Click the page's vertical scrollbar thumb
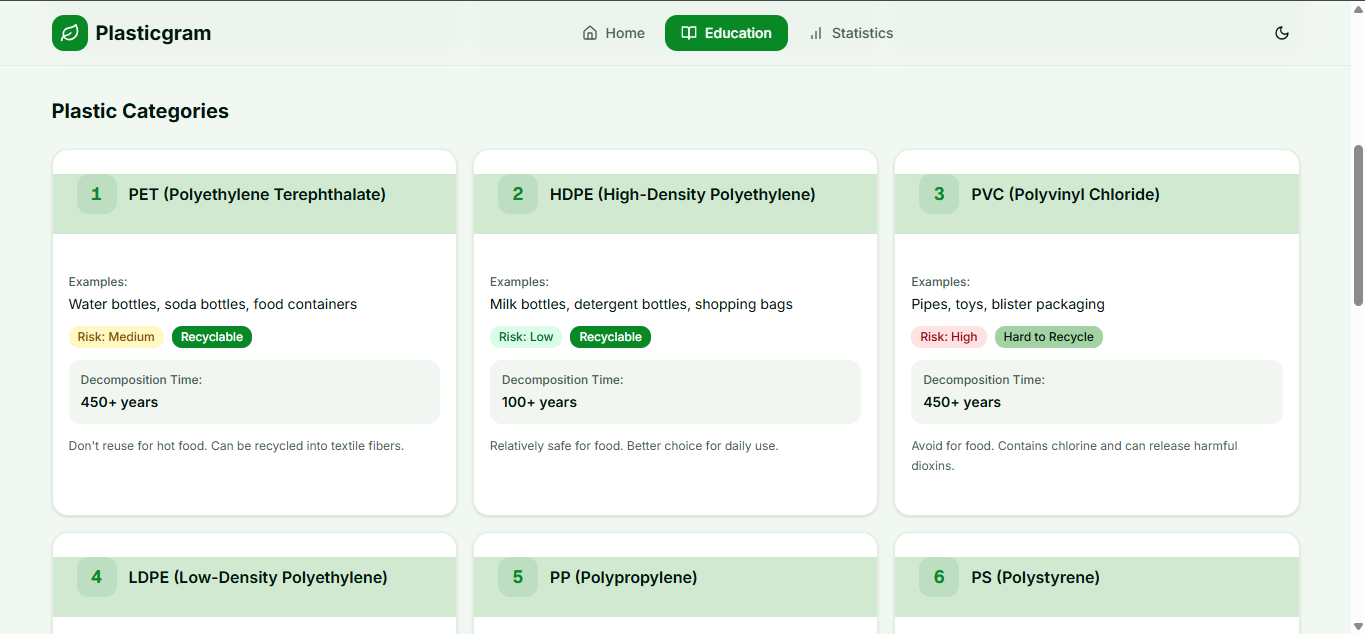The width and height of the screenshot is (1365, 634). click(1358, 225)
